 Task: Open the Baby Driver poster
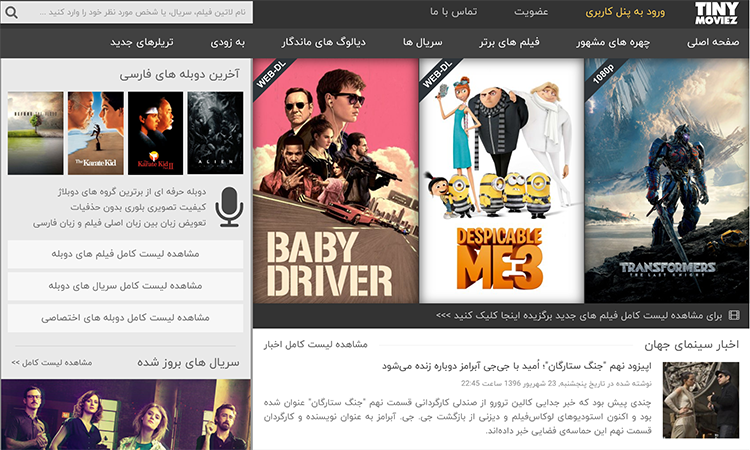[336, 181]
